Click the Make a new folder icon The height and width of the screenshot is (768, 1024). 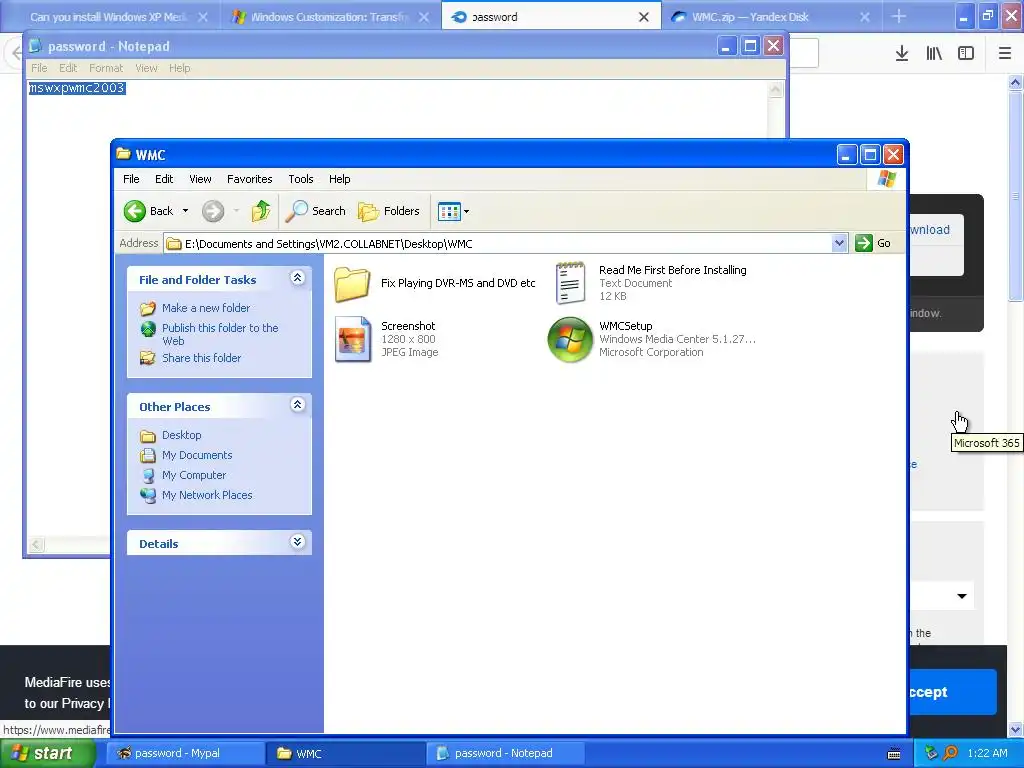click(x=148, y=308)
